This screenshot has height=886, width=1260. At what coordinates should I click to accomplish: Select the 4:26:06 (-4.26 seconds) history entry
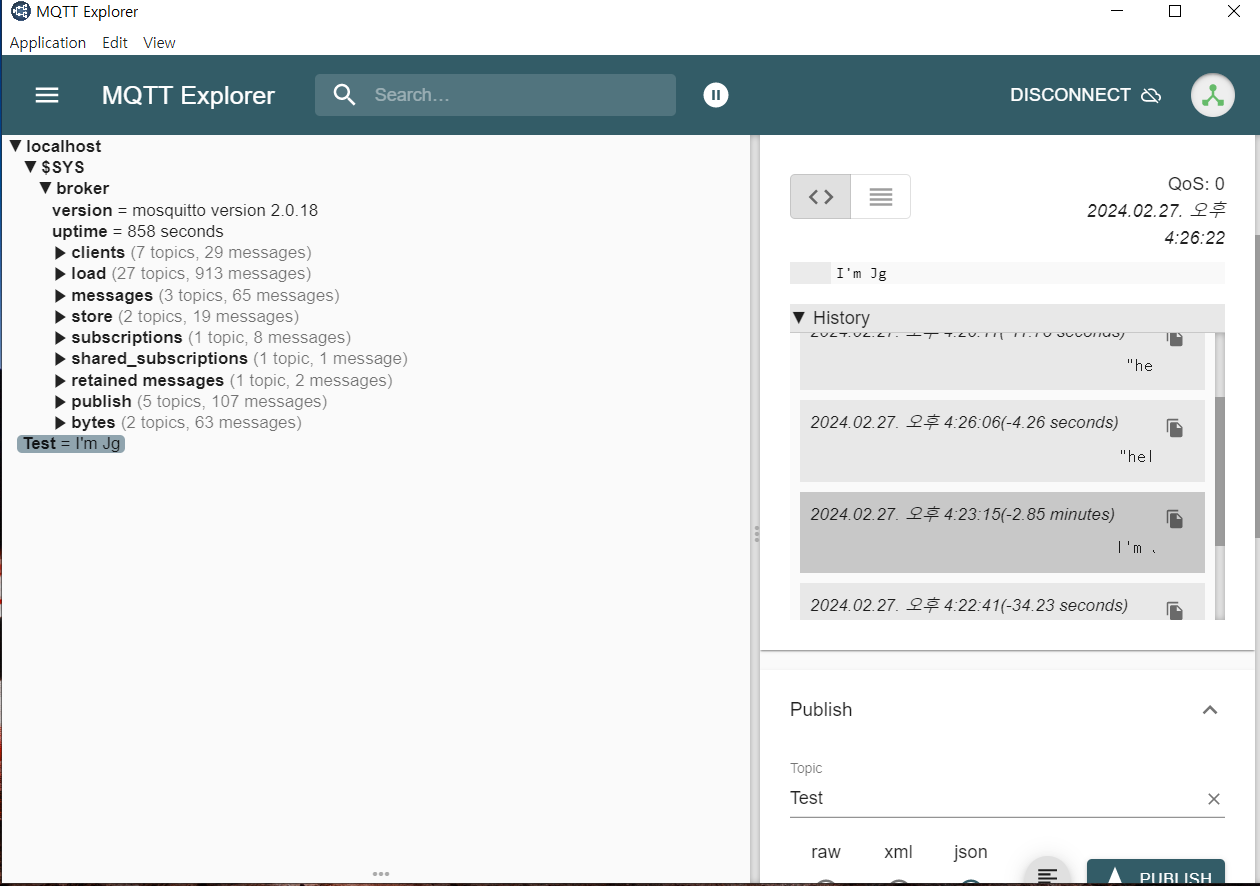(x=1002, y=441)
